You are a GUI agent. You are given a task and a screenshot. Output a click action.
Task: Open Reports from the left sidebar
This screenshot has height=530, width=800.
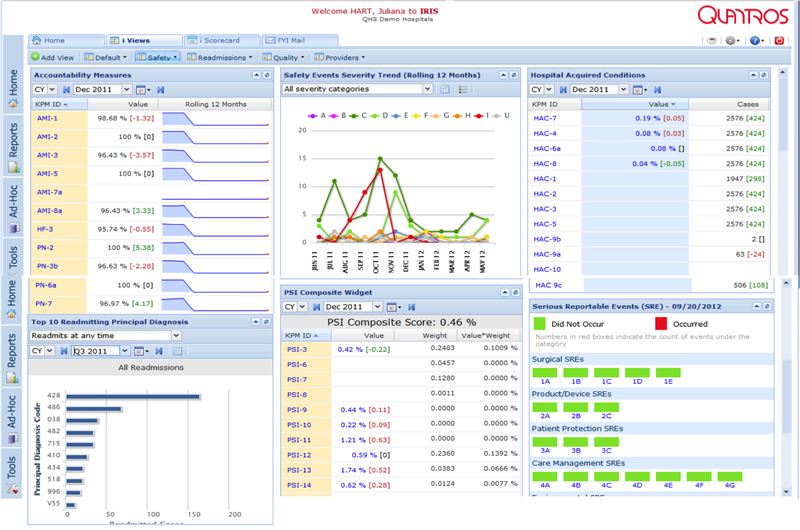(x=14, y=146)
